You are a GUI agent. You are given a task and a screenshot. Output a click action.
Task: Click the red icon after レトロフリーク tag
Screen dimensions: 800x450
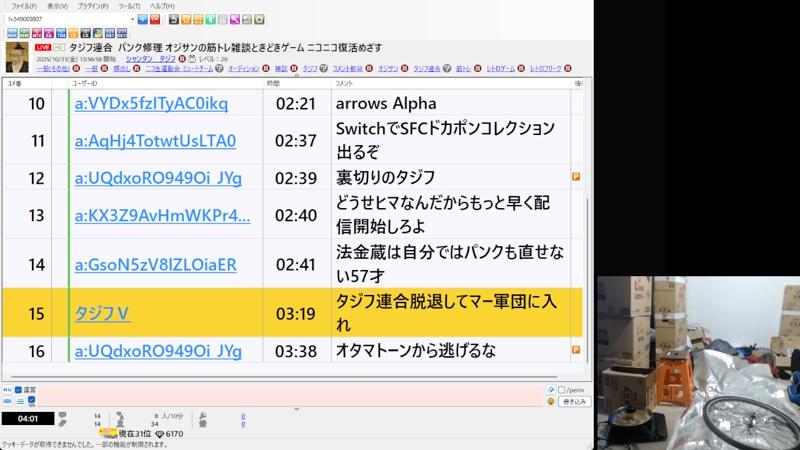(568, 68)
